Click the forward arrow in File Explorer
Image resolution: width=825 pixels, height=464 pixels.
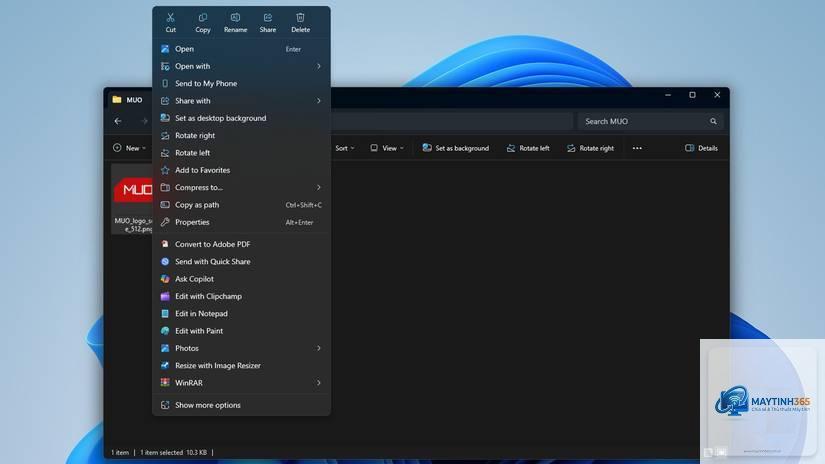[144, 121]
